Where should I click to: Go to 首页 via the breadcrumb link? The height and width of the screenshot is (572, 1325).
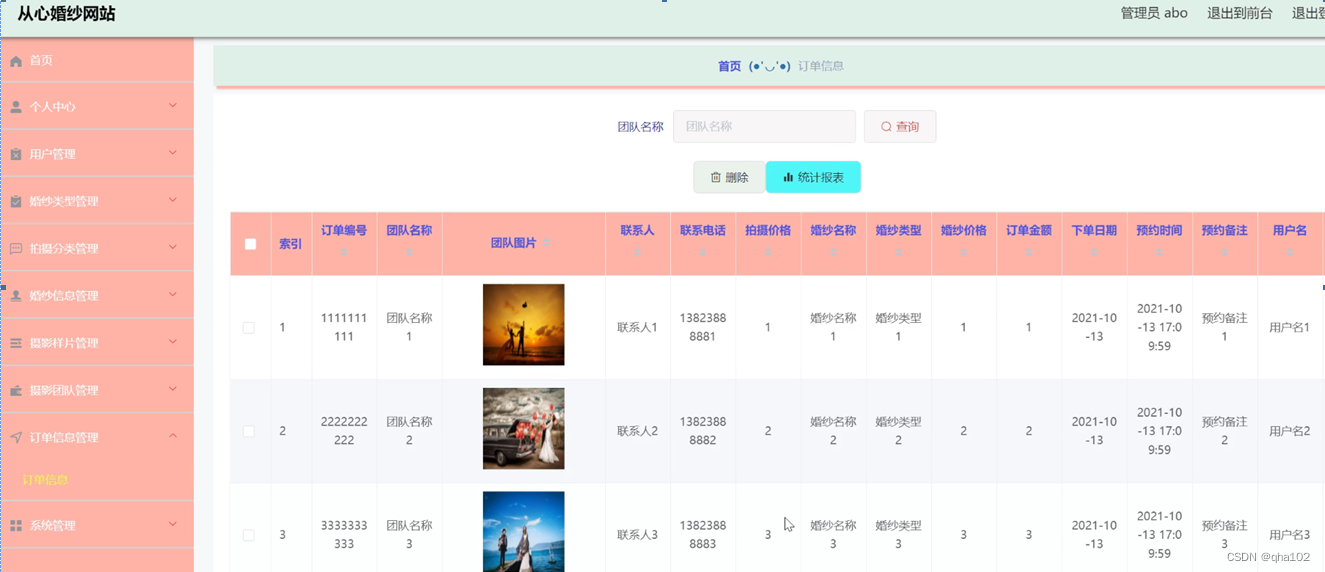click(729, 66)
